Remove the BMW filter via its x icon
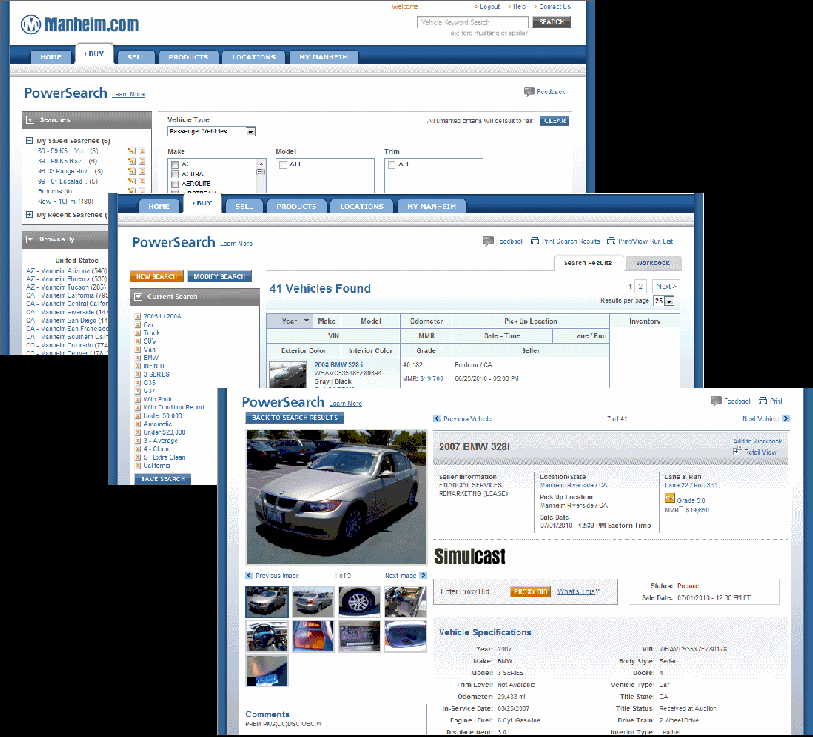The width and height of the screenshot is (813, 737). pos(138,358)
